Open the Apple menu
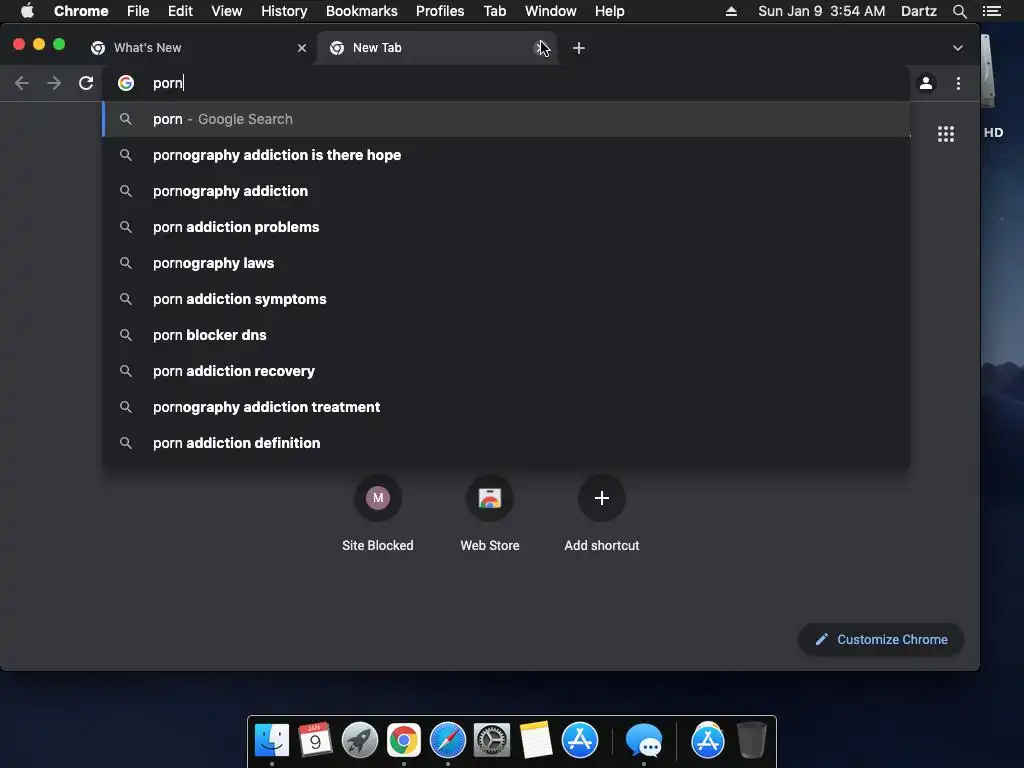 [x=27, y=11]
